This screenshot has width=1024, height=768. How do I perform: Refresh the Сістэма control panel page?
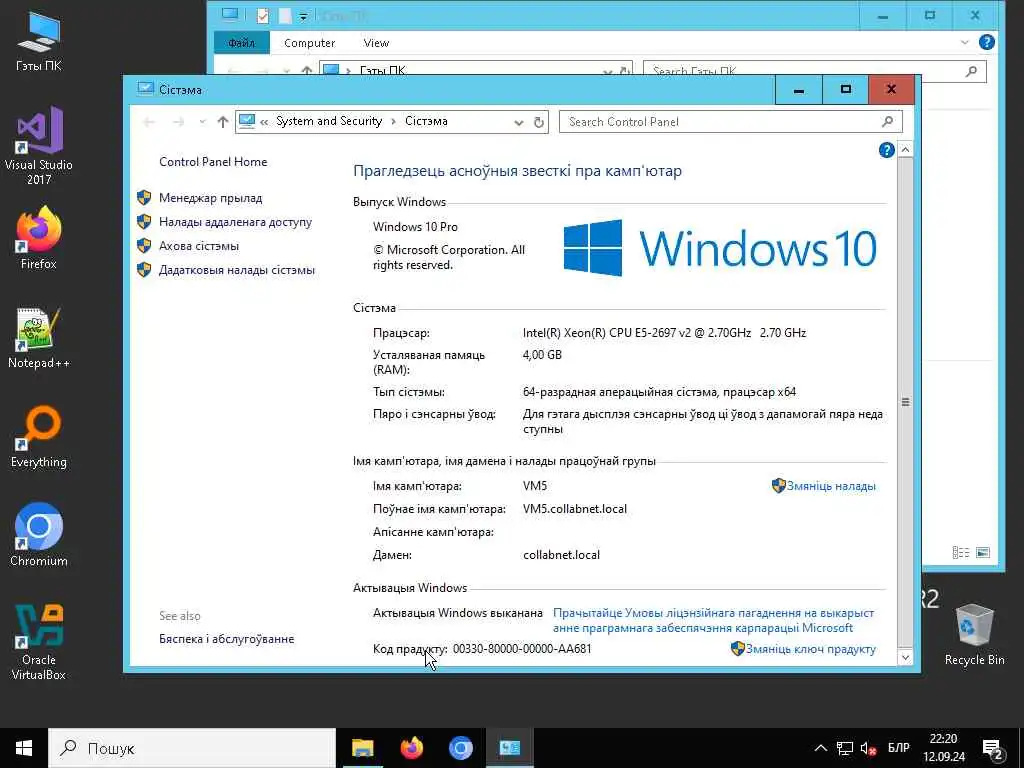tap(539, 122)
